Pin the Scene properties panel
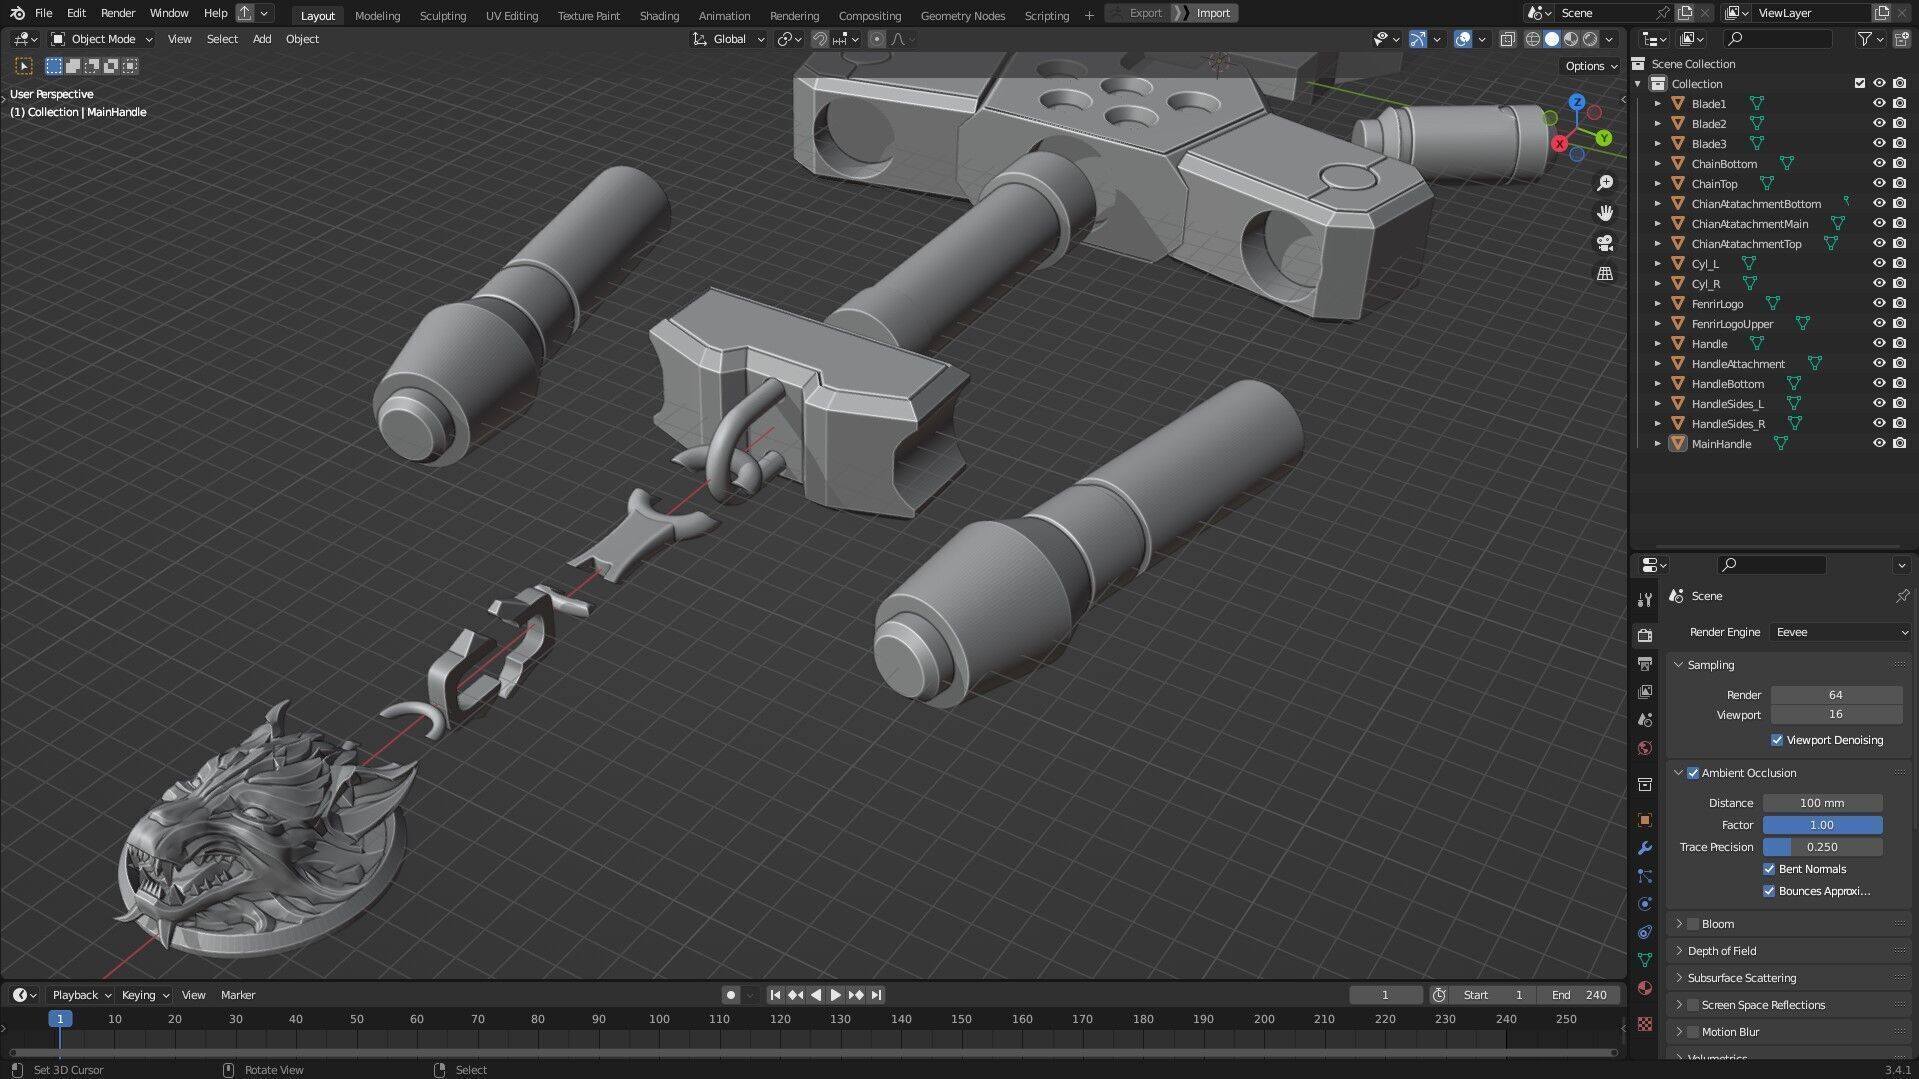The height and width of the screenshot is (1079, 1919). [1901, 596]
